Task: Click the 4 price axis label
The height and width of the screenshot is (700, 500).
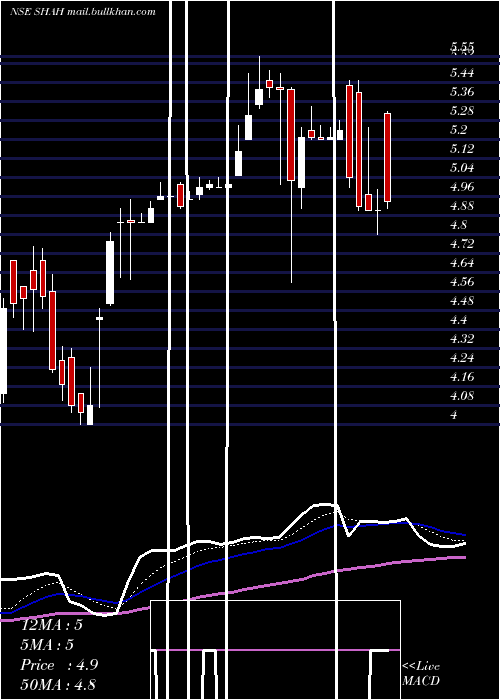Action: pyautogui.click(x=454, y=415)
